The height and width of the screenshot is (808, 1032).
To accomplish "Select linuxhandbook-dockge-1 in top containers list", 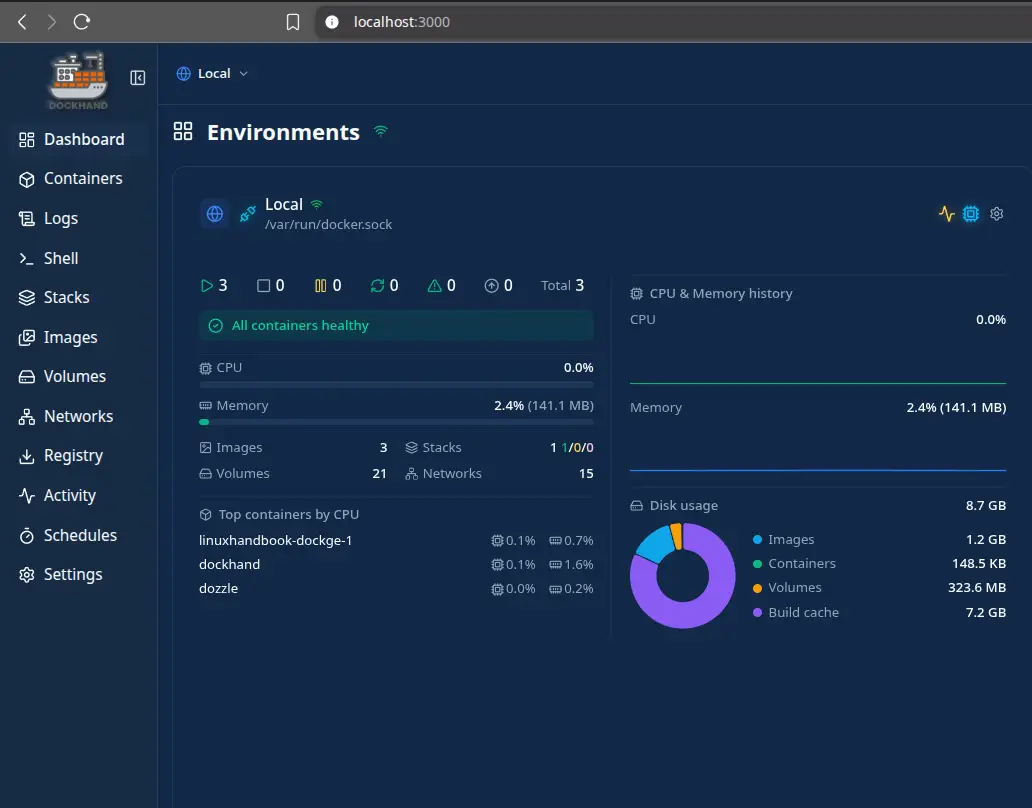I will tap(276, 540).
